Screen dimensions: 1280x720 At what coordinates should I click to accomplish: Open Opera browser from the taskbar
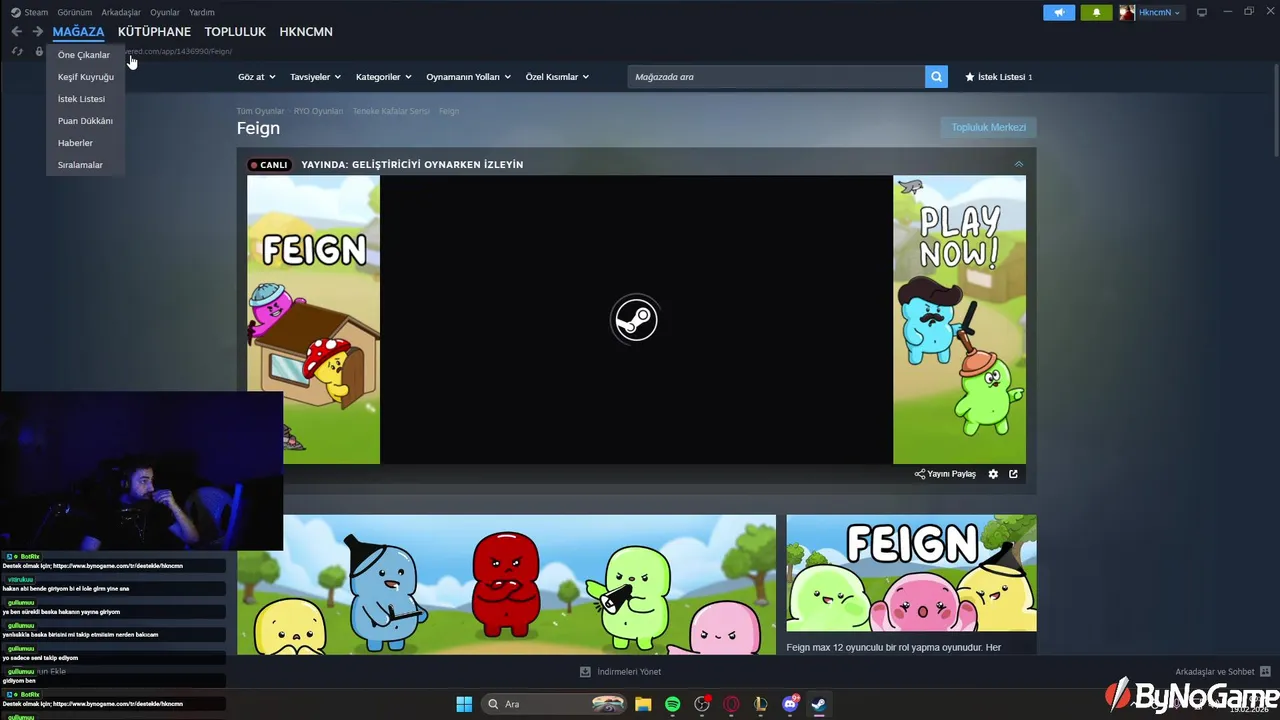point(732,704)
